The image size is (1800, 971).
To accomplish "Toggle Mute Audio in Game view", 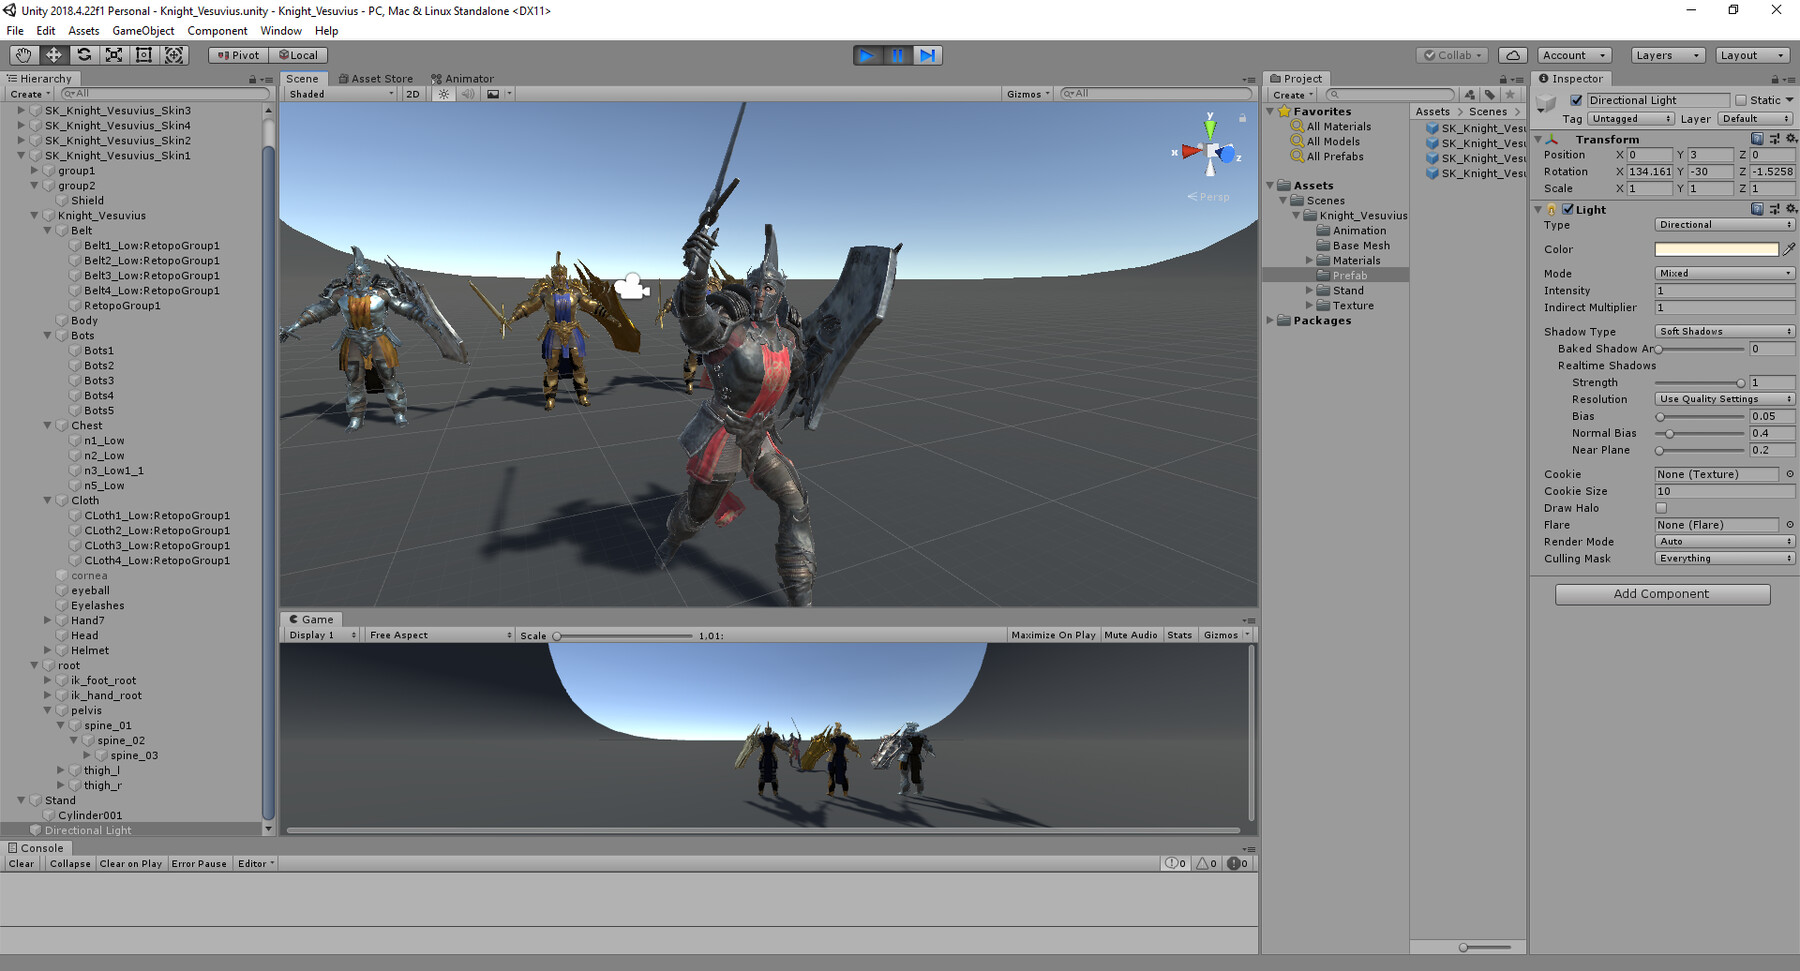I will 1131,635.
